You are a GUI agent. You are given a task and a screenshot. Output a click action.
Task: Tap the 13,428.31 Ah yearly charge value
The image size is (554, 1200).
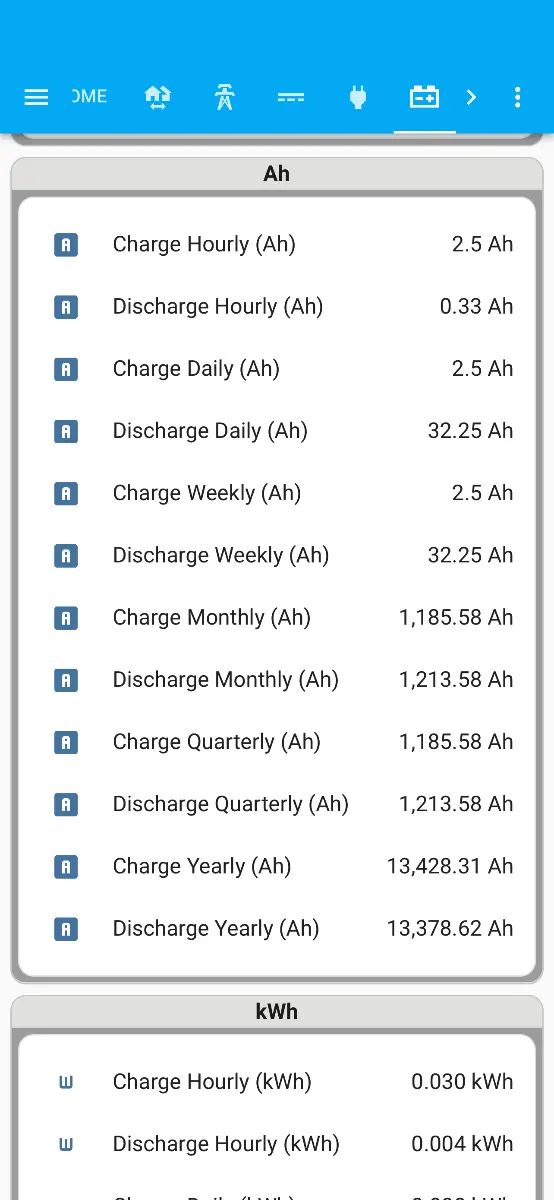(450, 866)
